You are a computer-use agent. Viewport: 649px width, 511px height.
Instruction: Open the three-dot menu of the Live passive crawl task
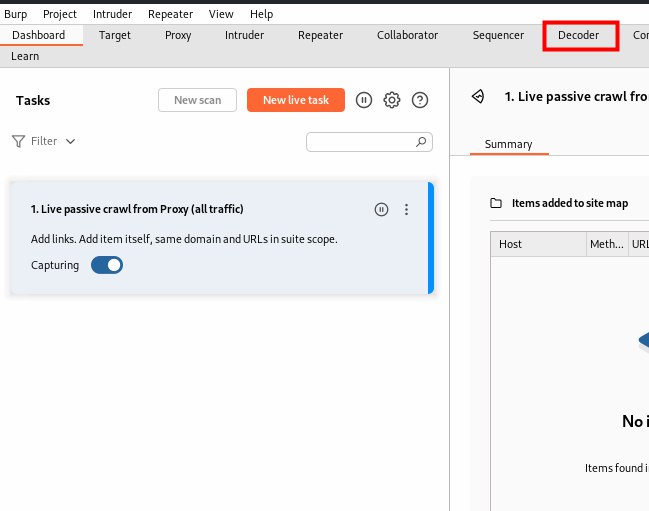[406, 209]
